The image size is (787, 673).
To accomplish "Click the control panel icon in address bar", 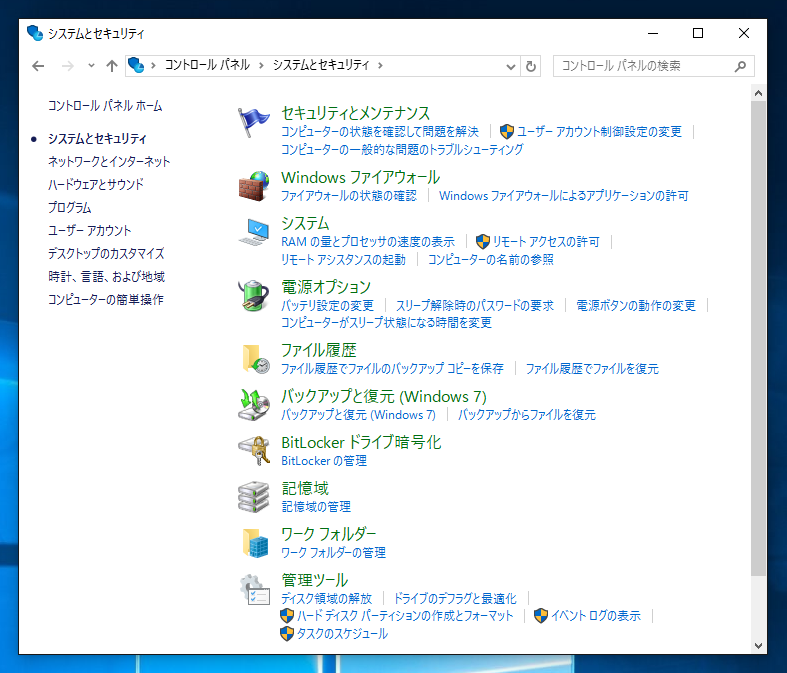I will tap(136, 65).
